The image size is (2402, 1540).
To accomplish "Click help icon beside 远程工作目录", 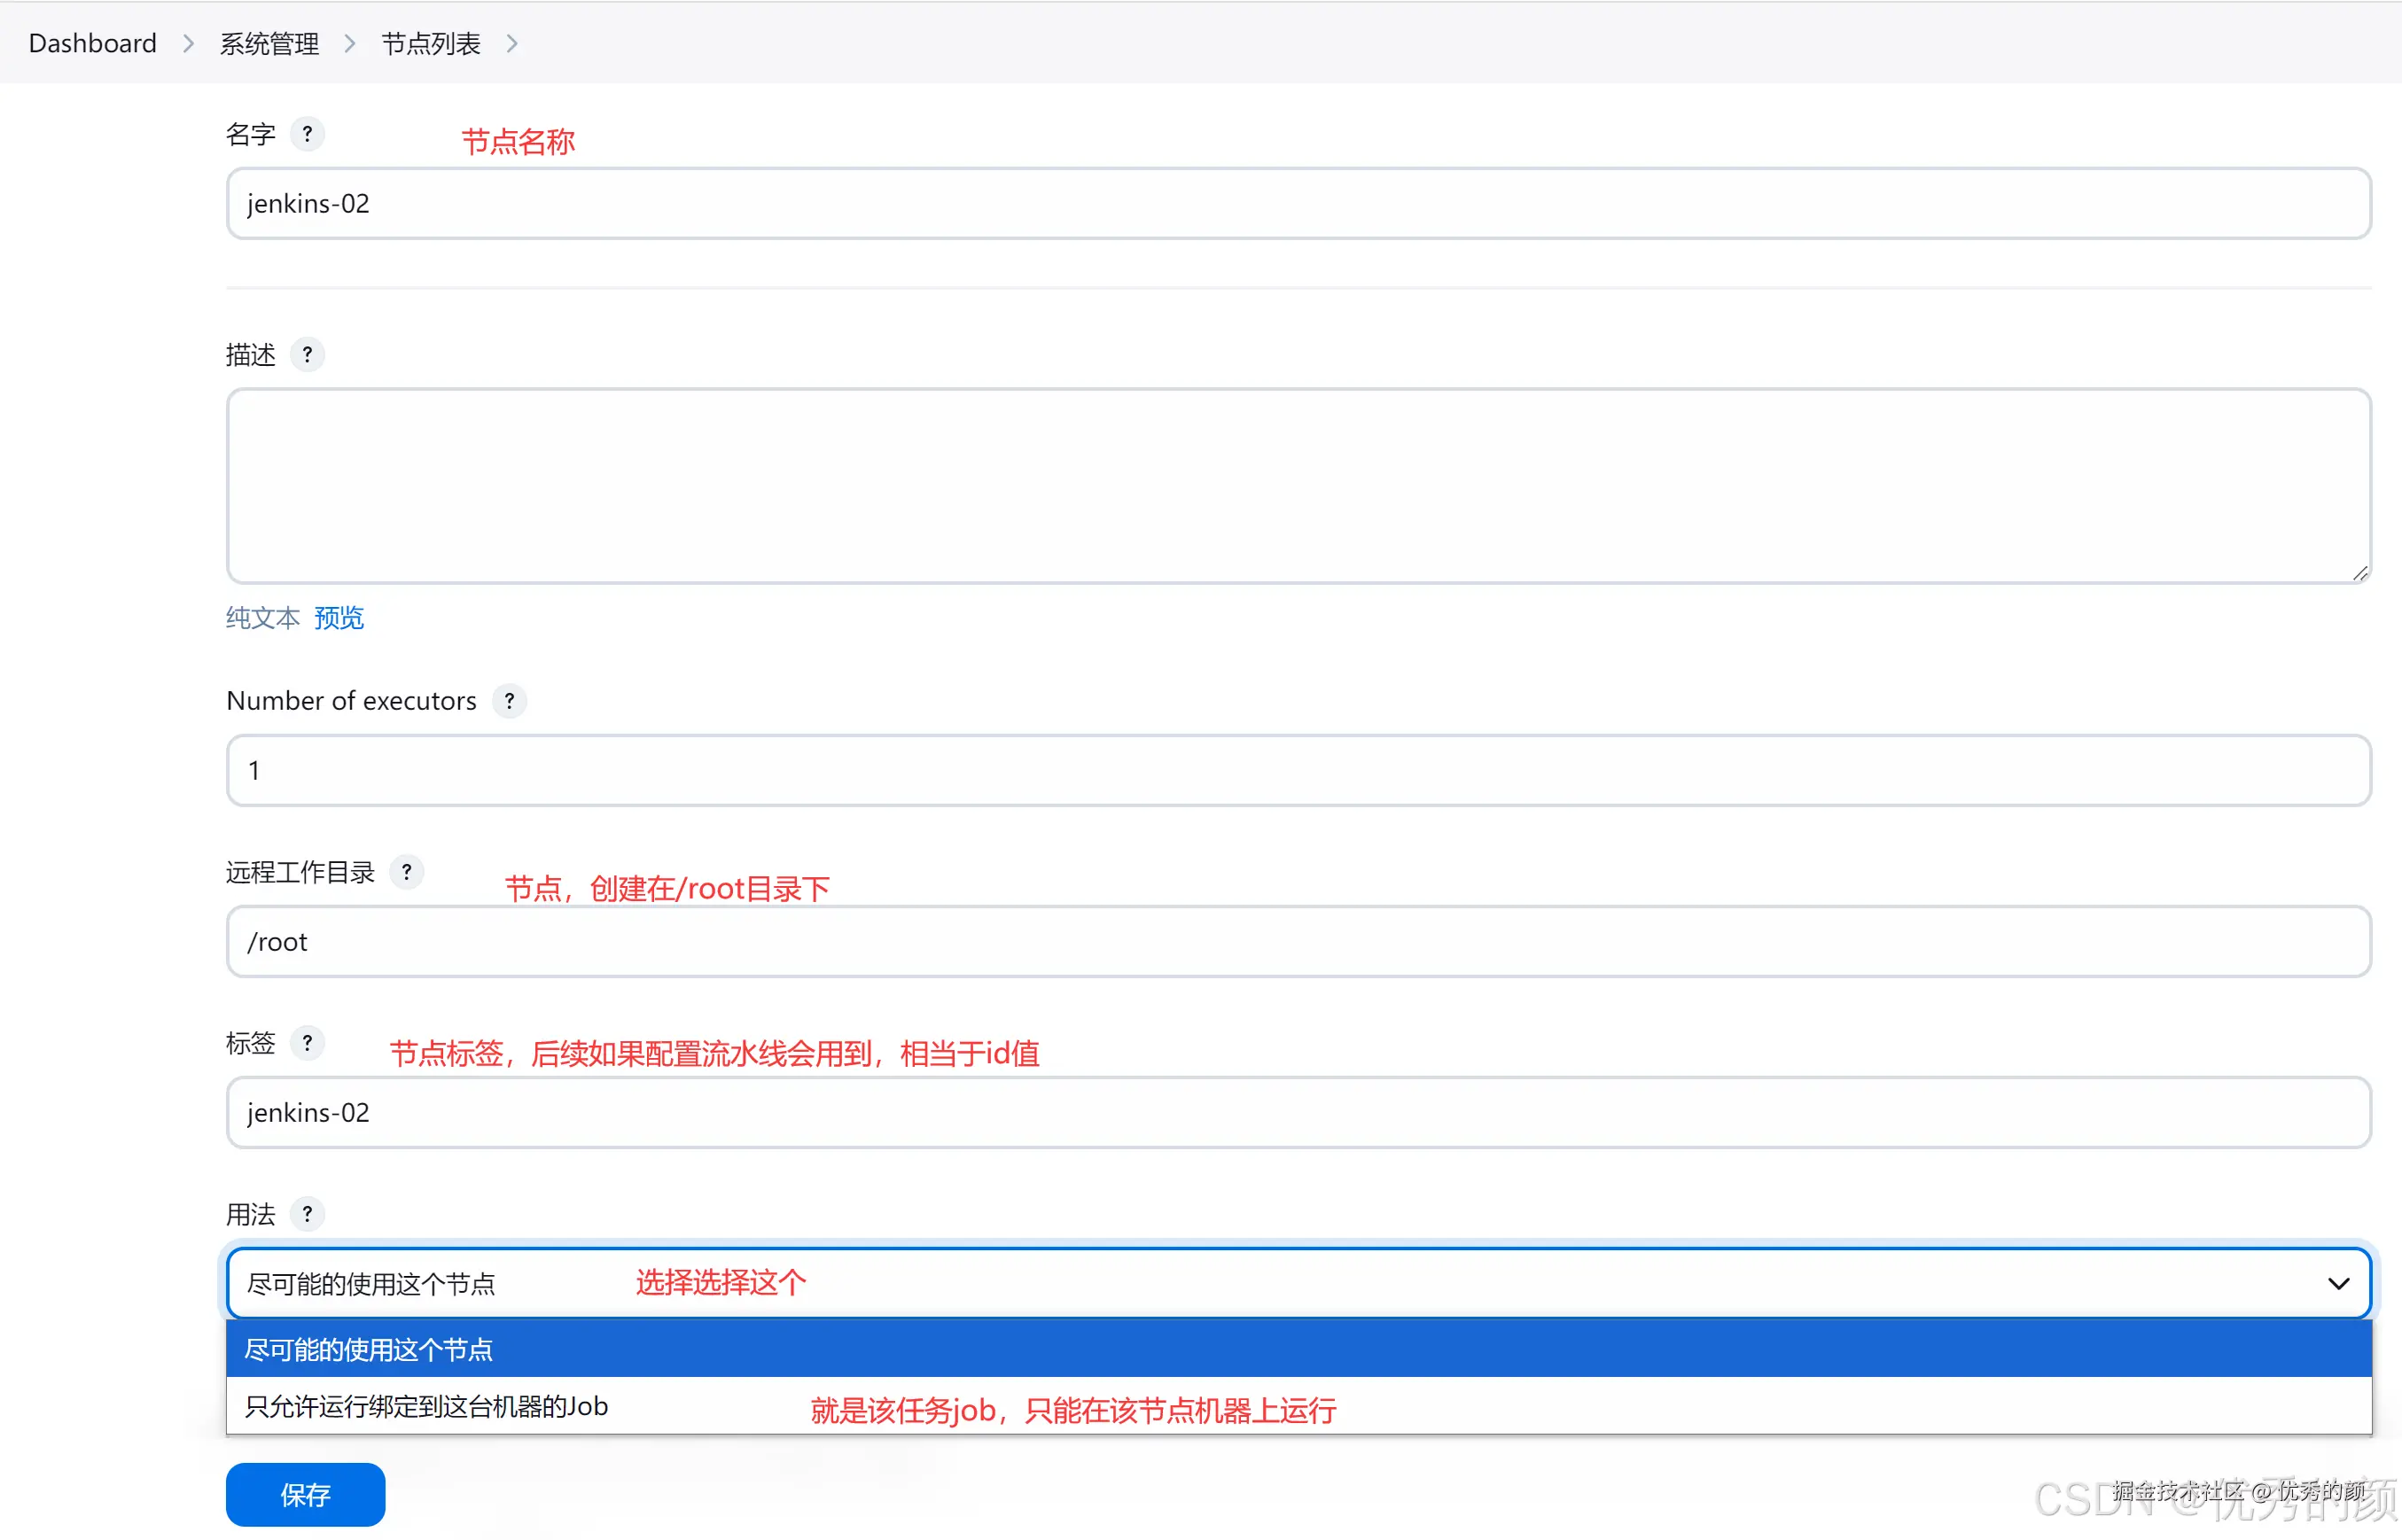I will pyautogui.click(x=406, y=872).
